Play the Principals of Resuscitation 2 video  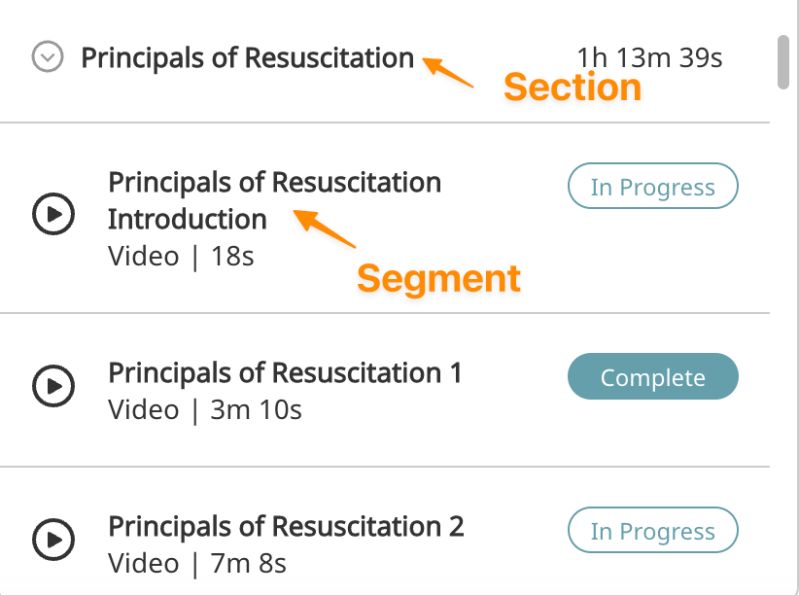pyautogui.click(x=52, y=540)
